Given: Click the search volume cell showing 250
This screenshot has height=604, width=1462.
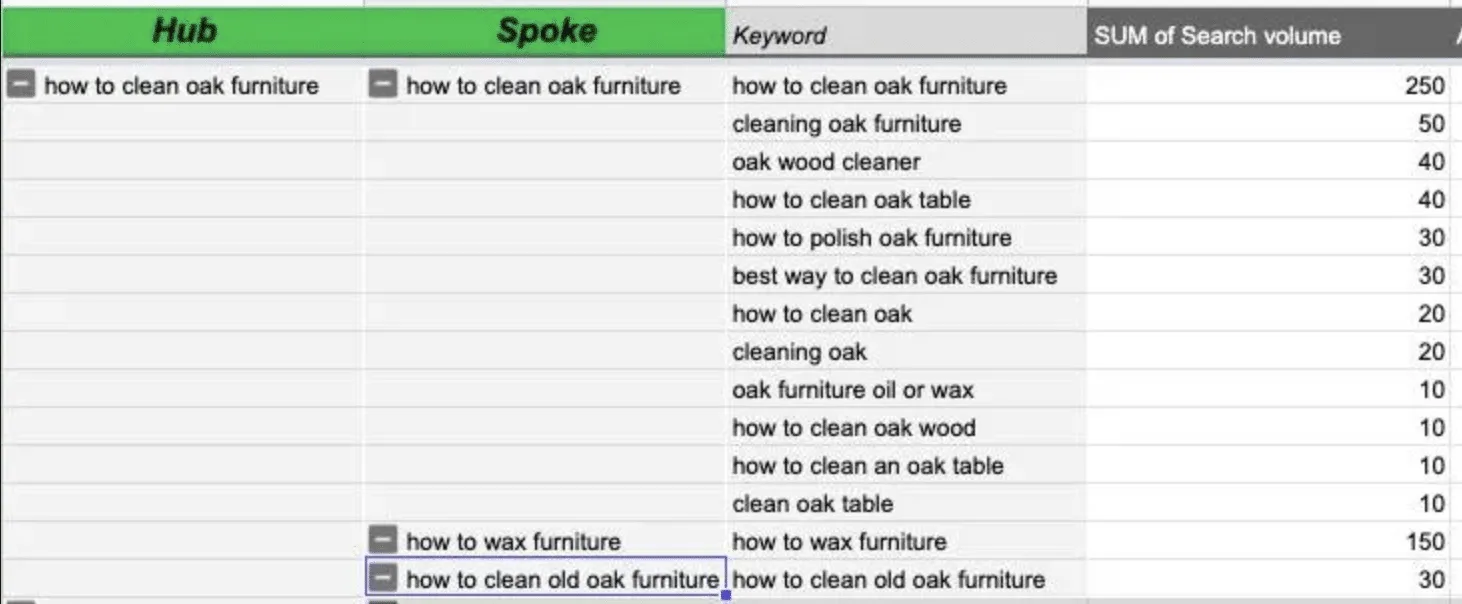Looking at the screenshot, I should click(1268, 86).
